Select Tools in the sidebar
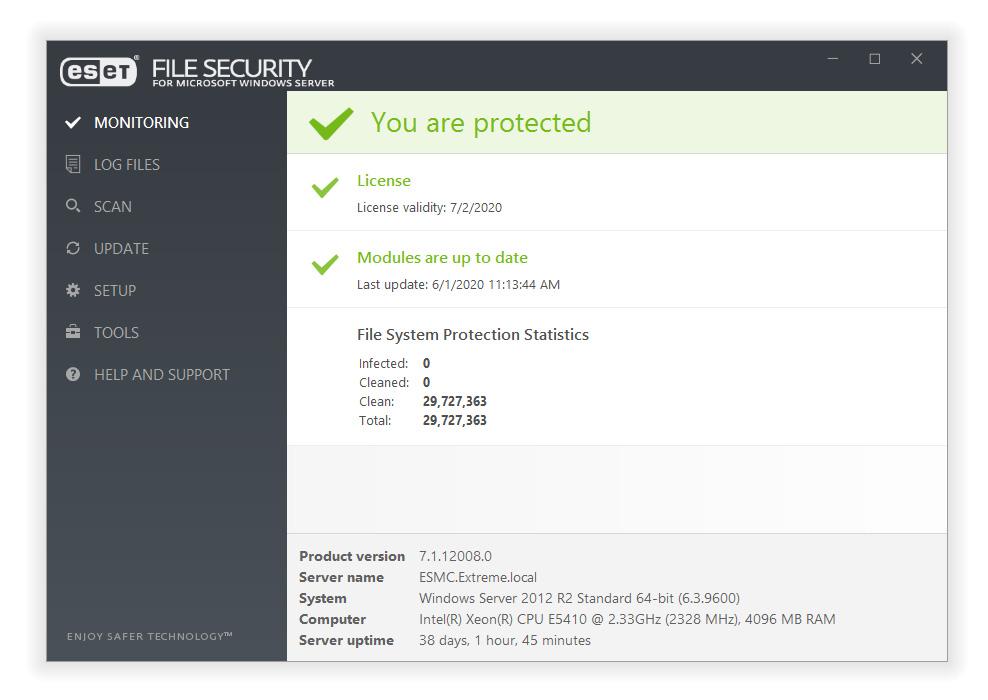The height and width of the screenshot is (700, 988). tap(116, 333)
